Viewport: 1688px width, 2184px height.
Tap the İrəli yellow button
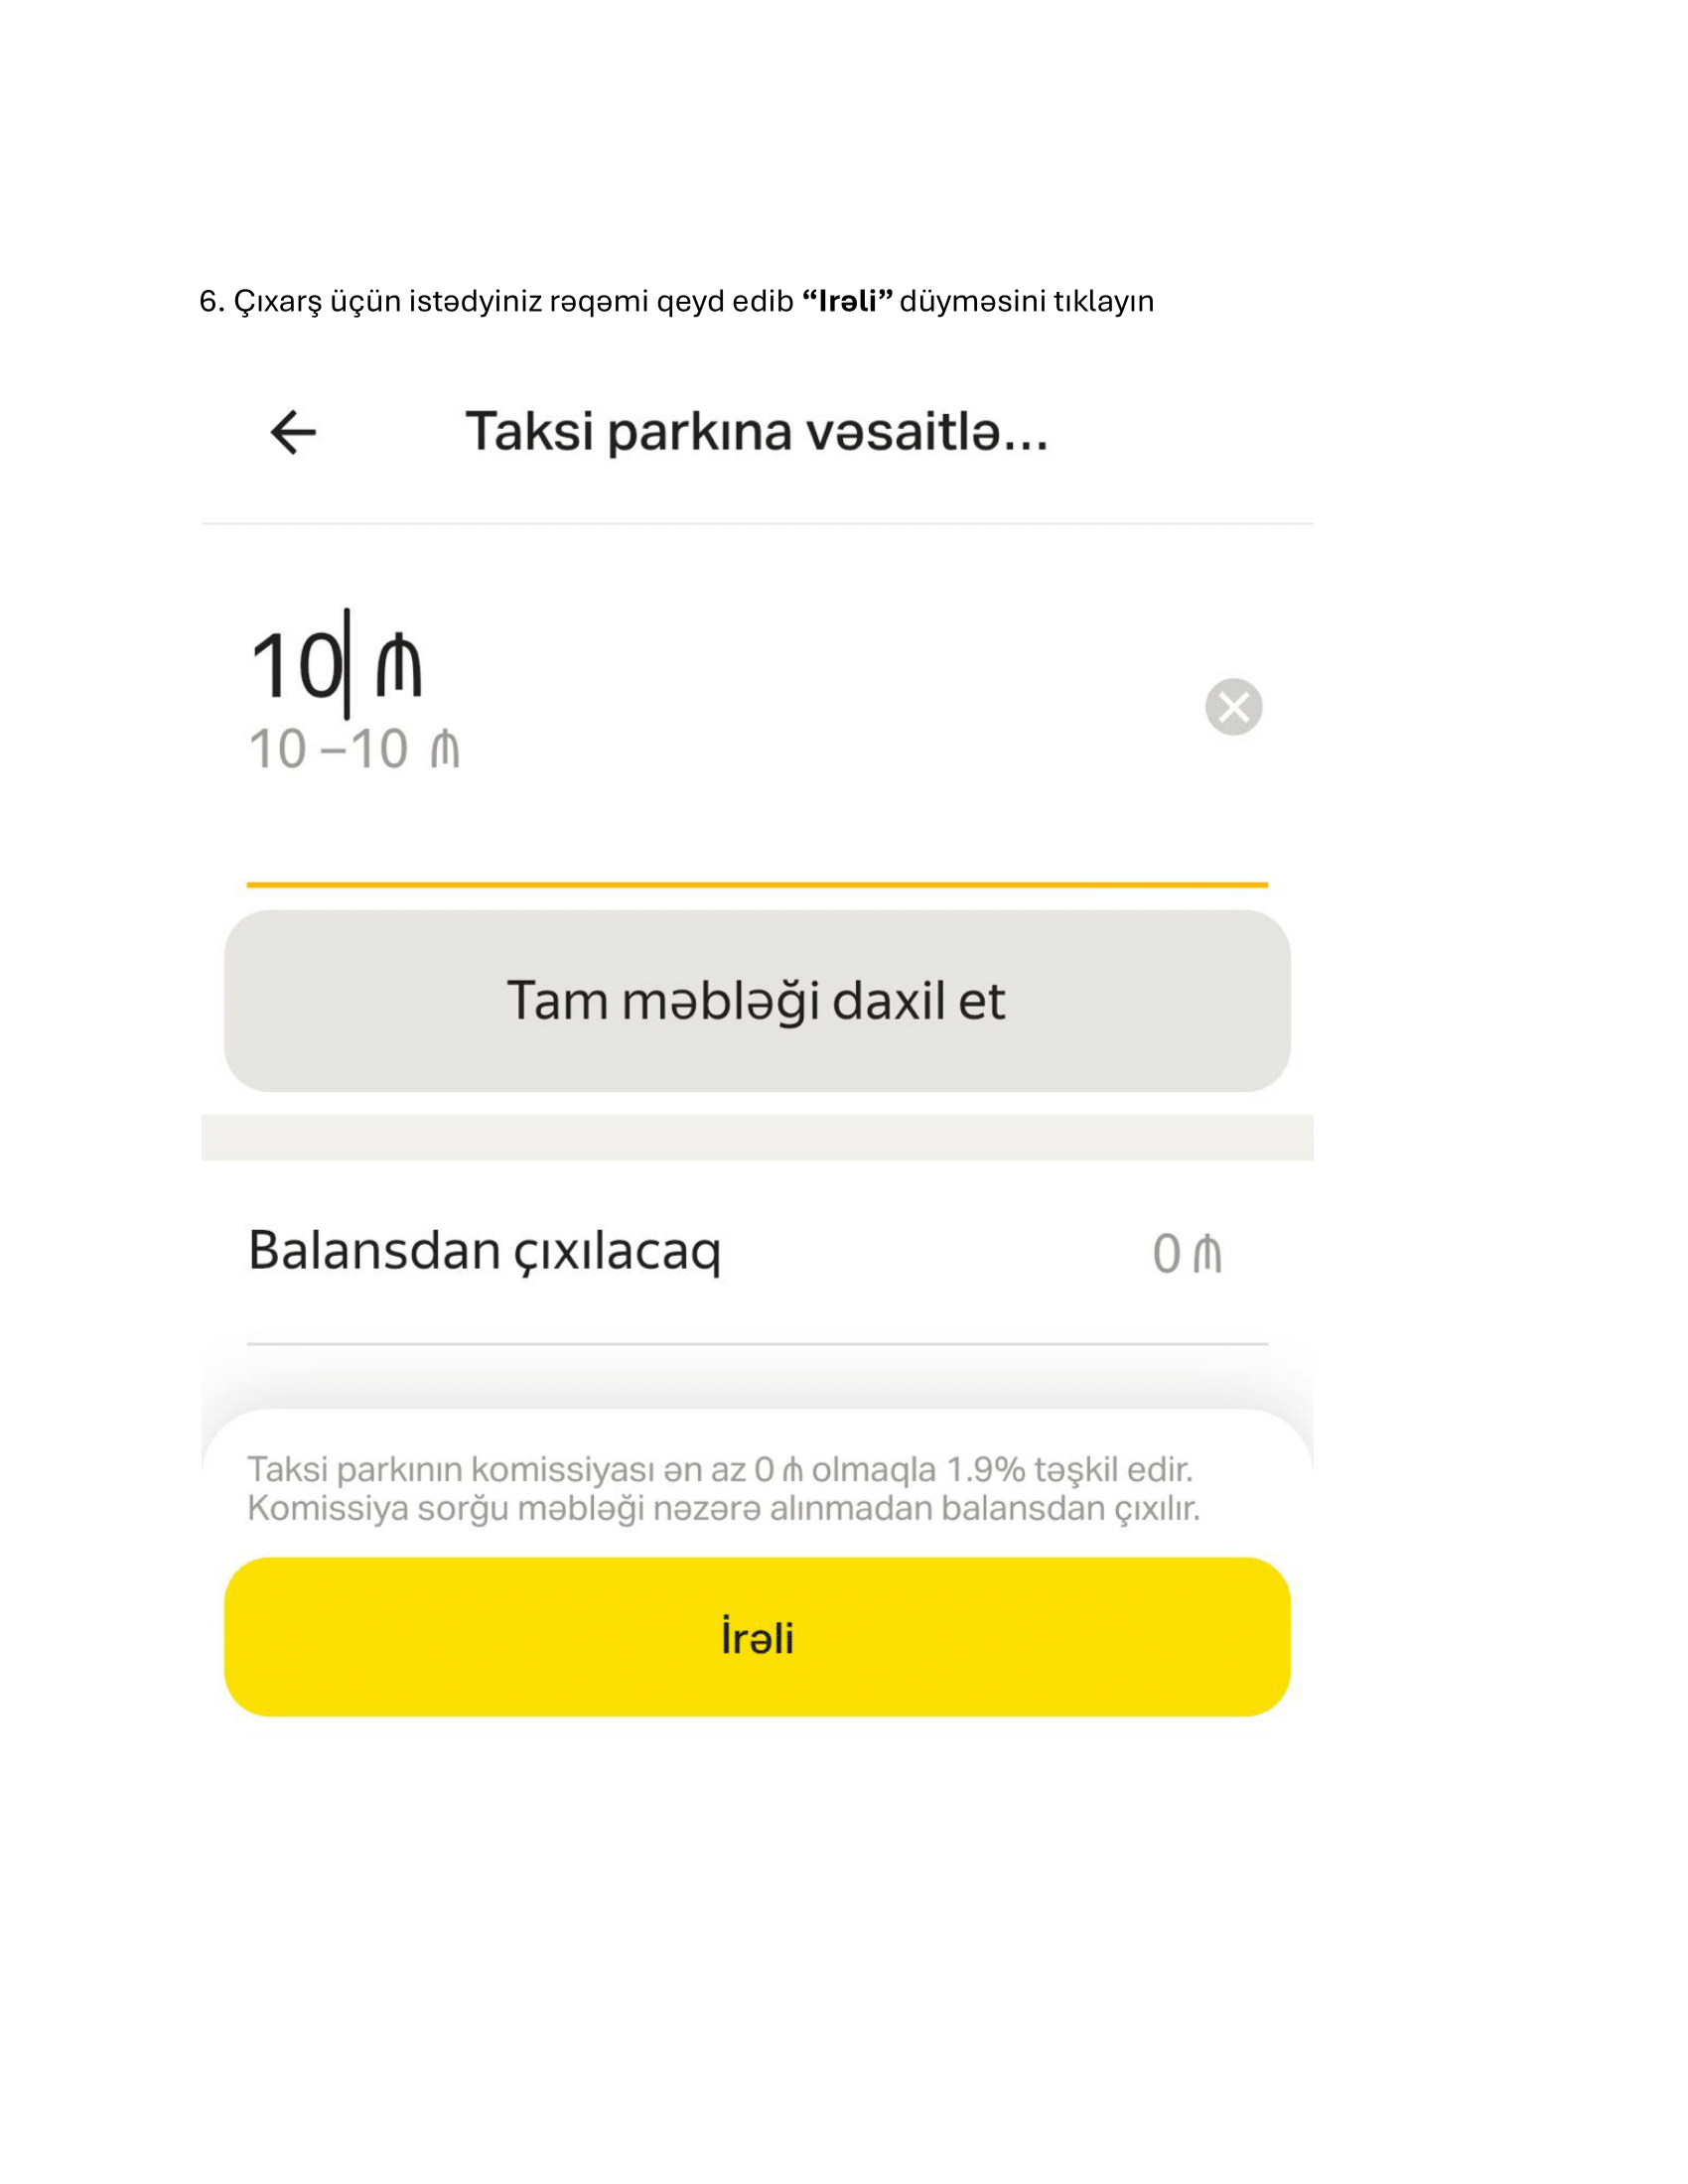pos(757,1637)
